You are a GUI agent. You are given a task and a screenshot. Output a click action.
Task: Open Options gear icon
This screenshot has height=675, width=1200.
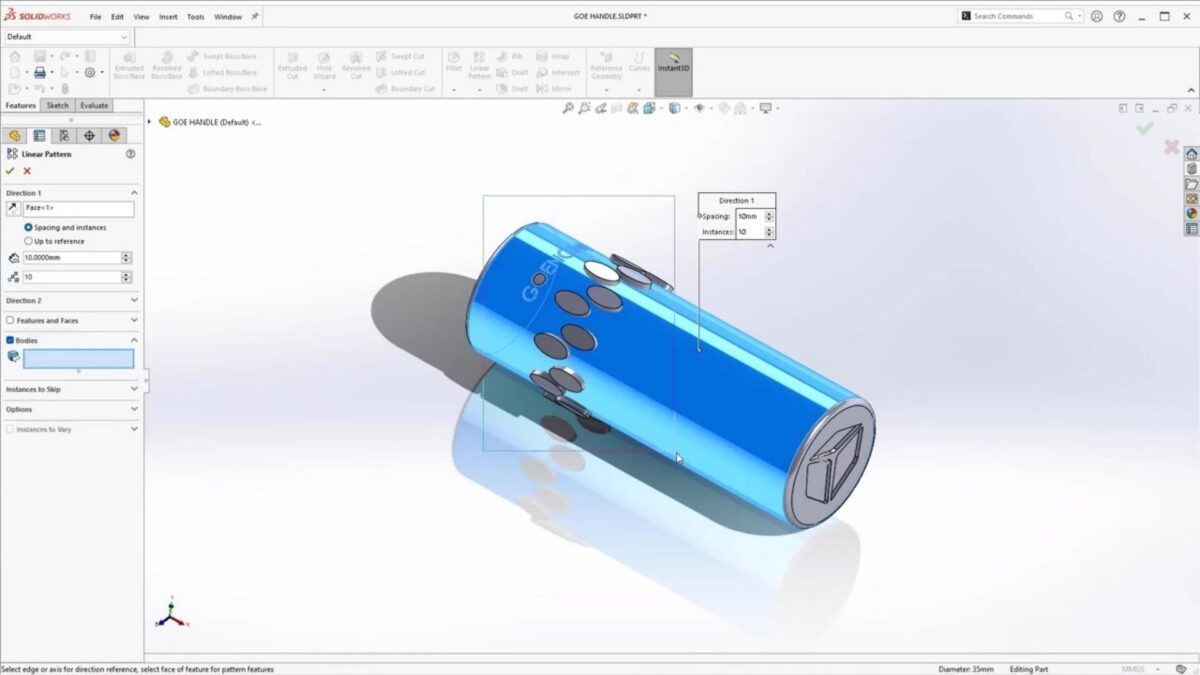point(90,72)
